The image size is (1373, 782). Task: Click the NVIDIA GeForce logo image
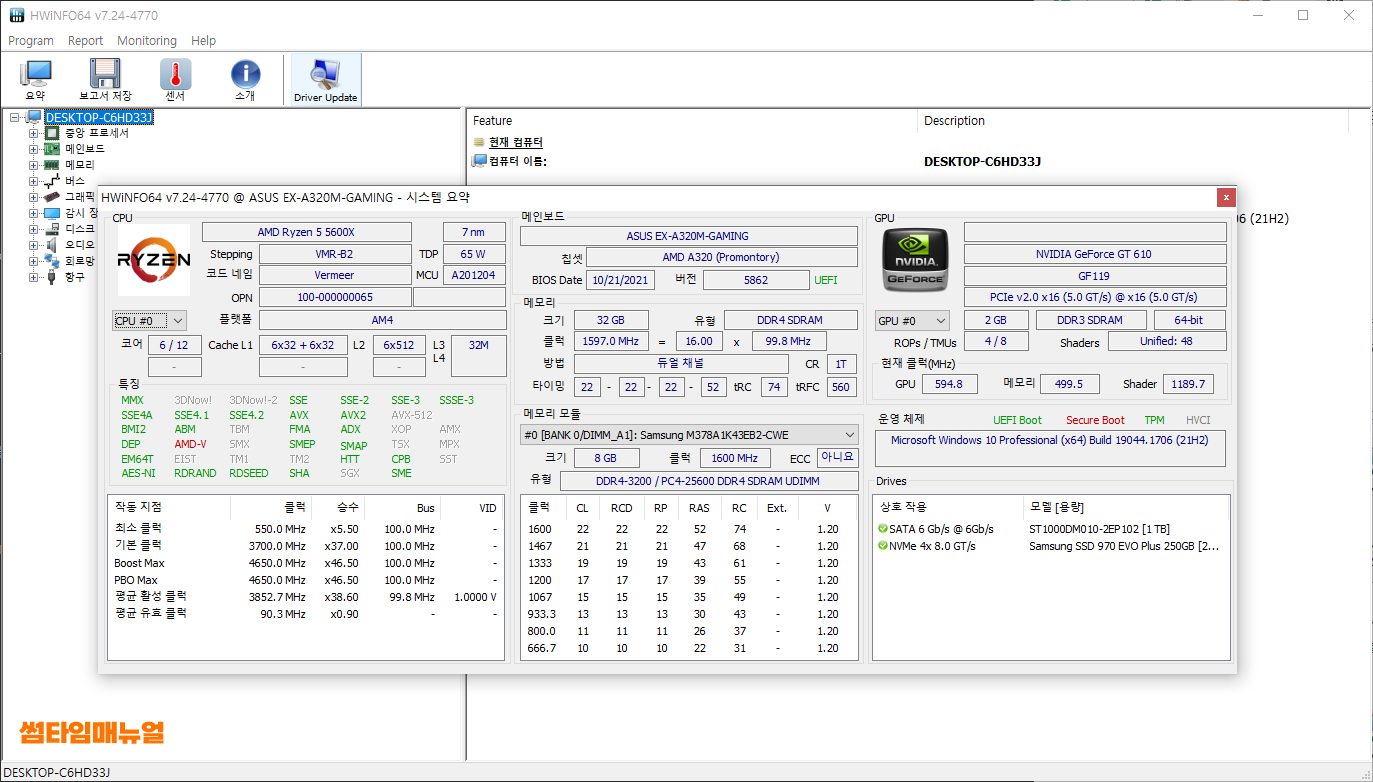tap(917, 261)
